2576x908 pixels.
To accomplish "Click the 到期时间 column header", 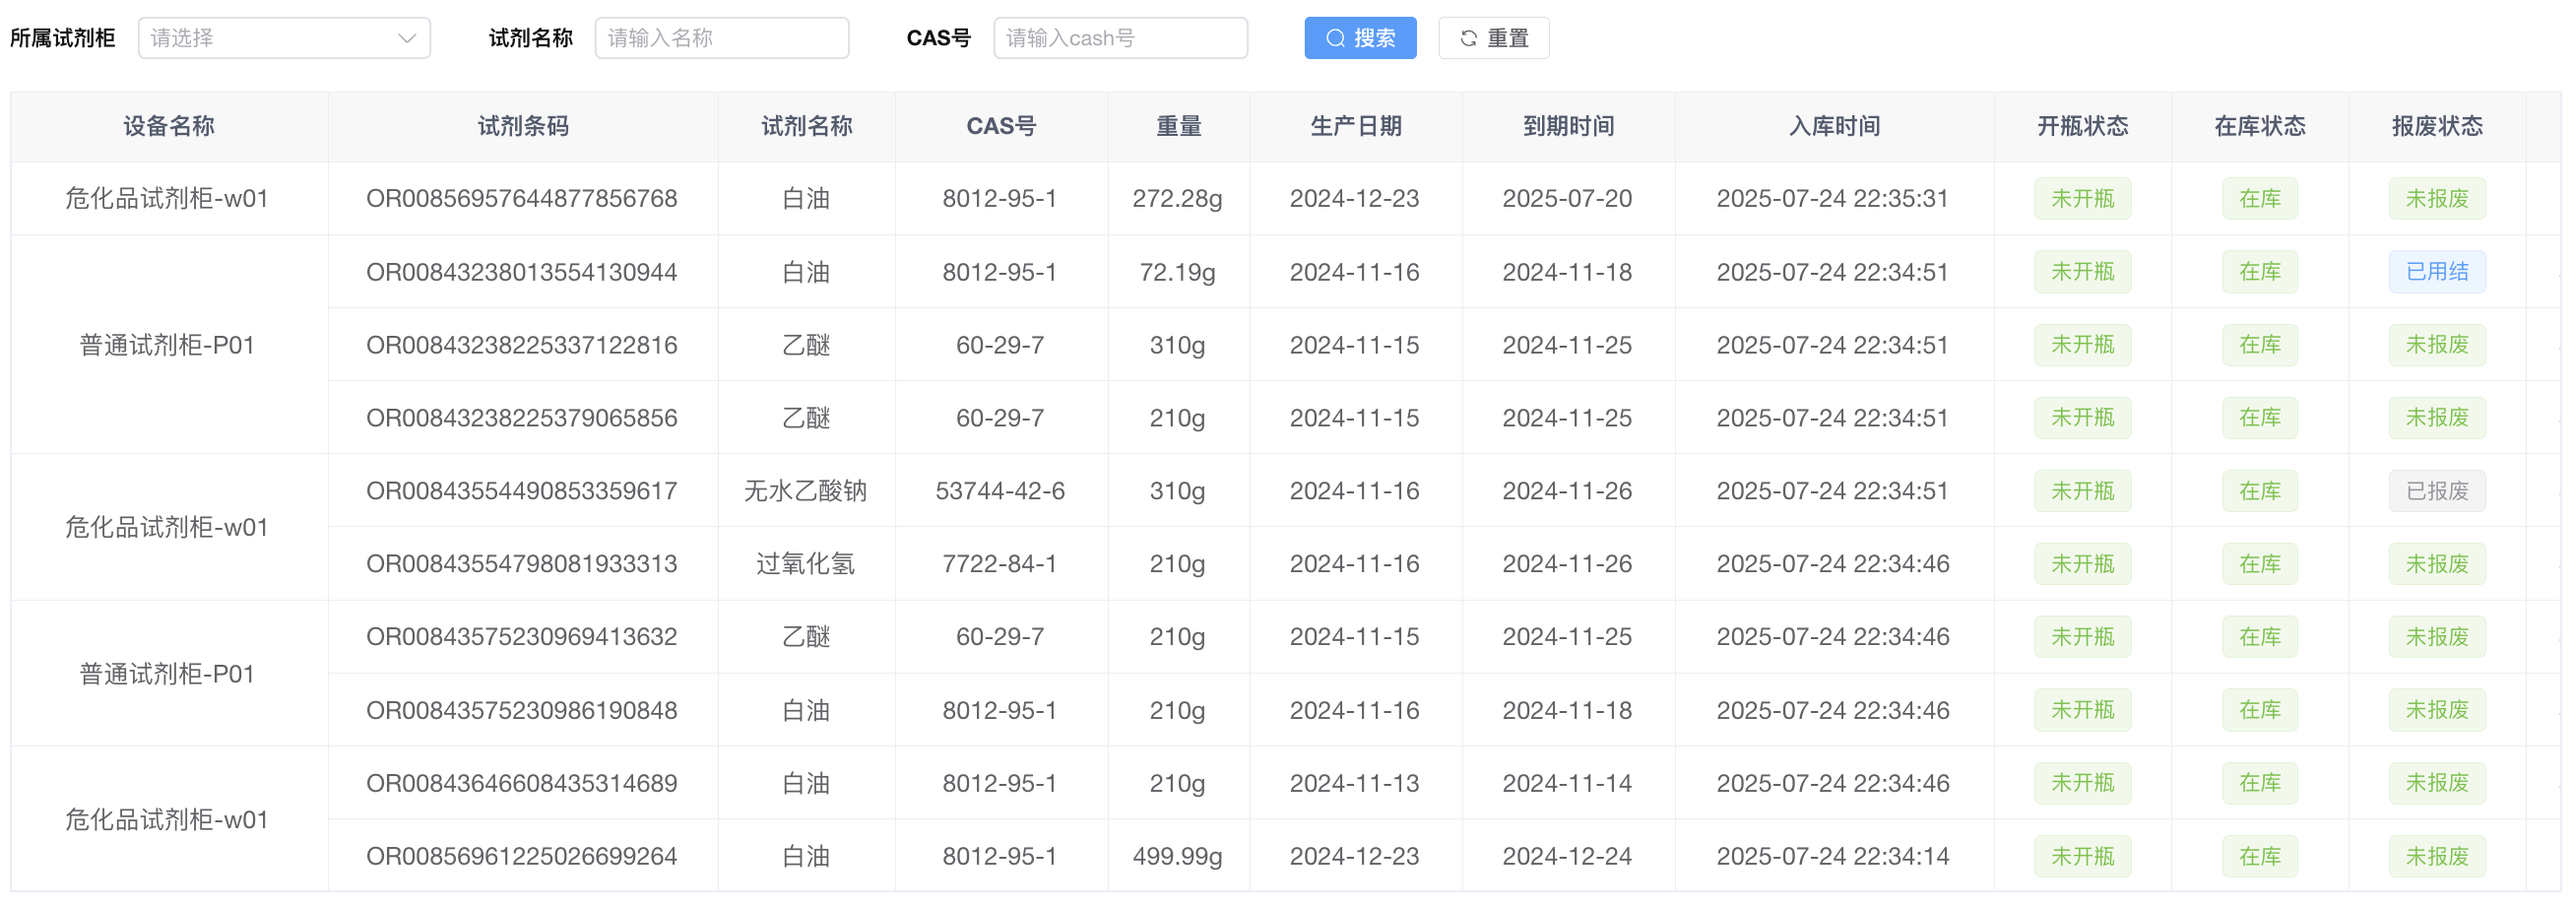I will 1568,126.
